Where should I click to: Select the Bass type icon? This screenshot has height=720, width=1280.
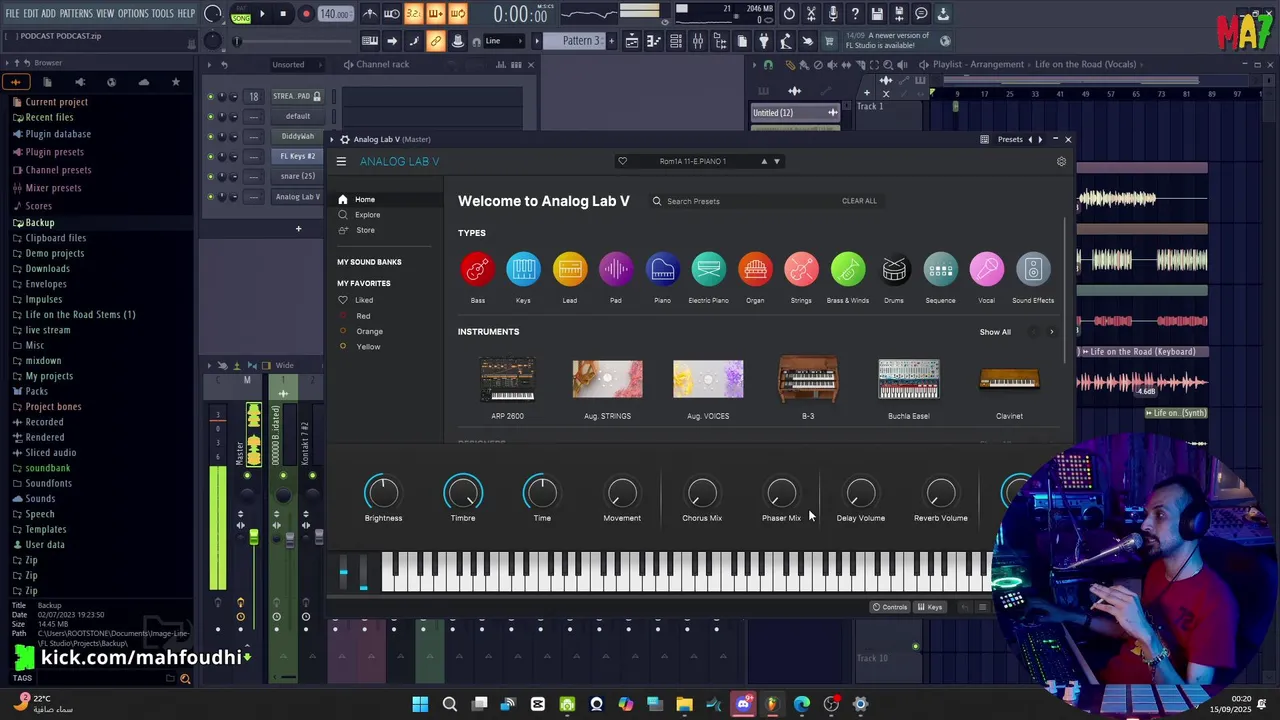click(x=477, y=269)
